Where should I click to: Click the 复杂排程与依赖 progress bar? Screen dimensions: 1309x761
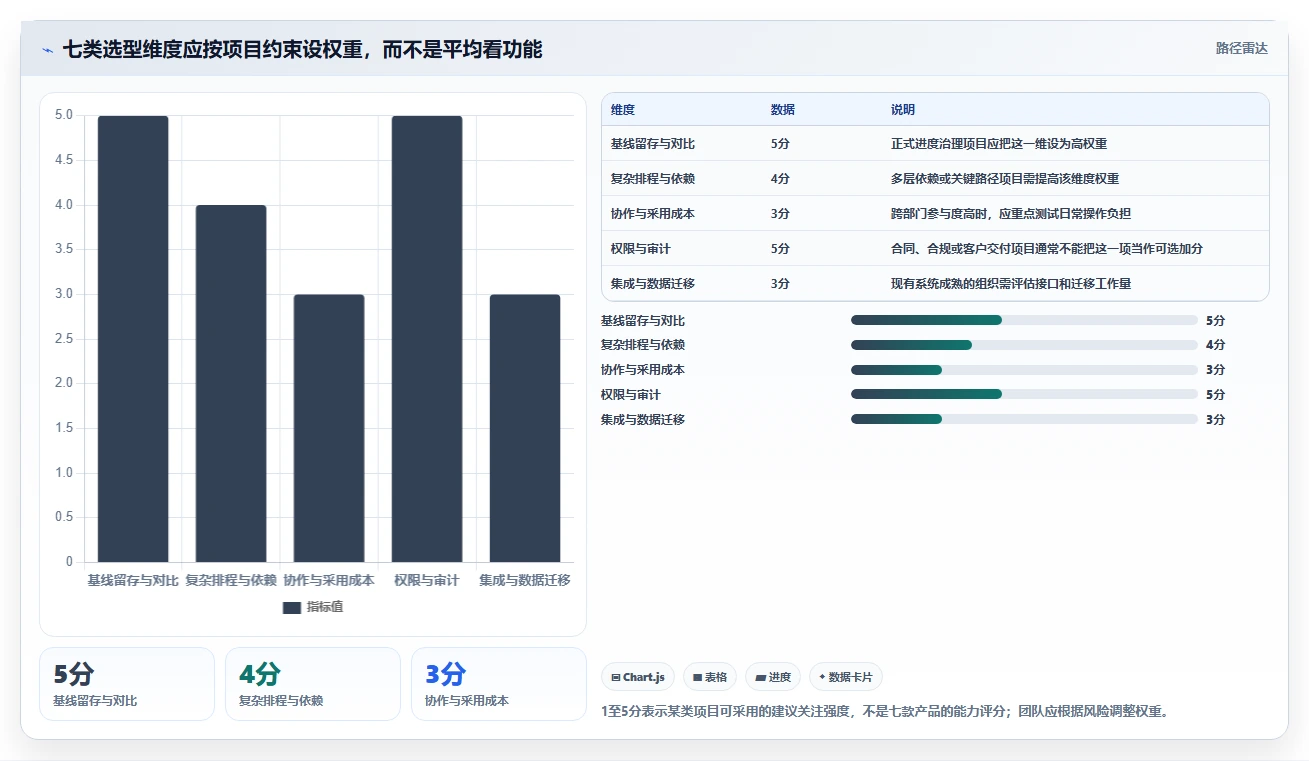click(x=1024, y=345)
